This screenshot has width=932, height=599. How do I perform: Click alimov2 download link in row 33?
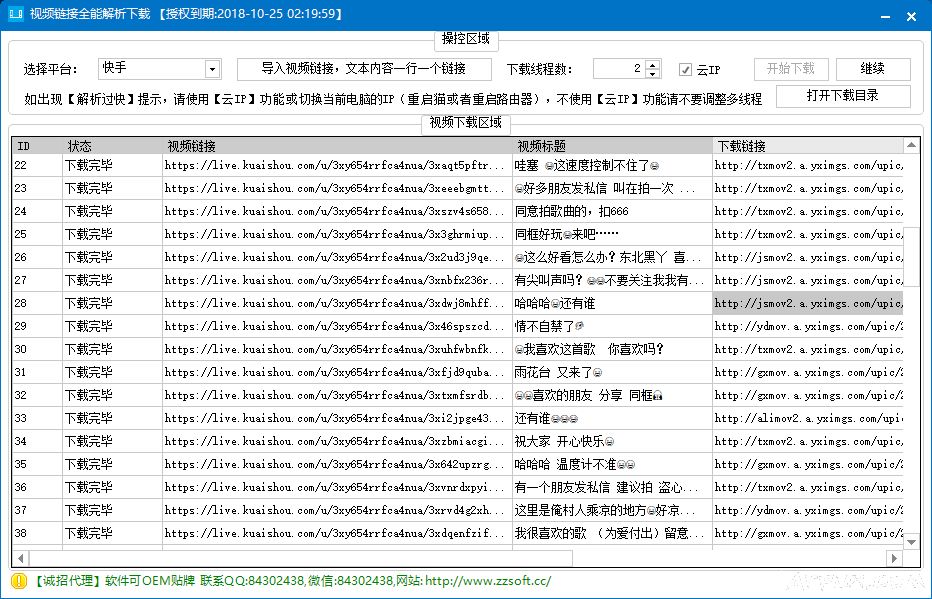[x=808, y=418]
